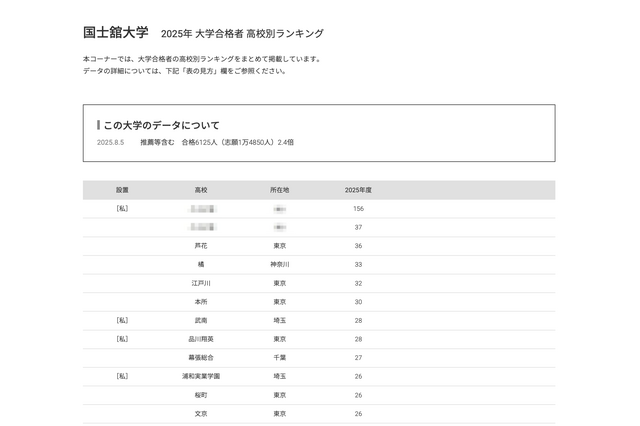
Task: Click the value 156
Action: 358,209
